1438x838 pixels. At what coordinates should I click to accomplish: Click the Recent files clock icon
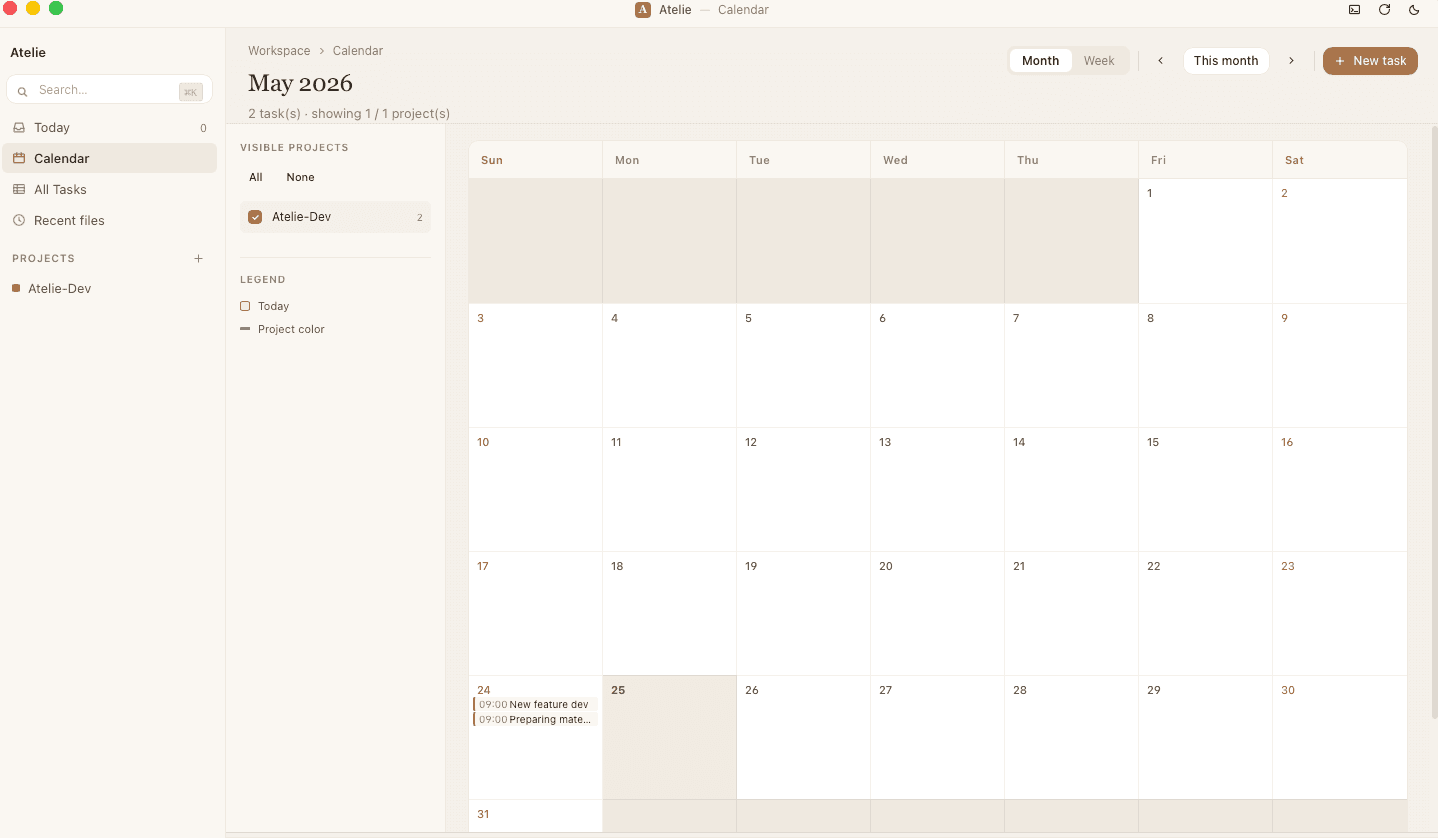(x=19, y=220)
